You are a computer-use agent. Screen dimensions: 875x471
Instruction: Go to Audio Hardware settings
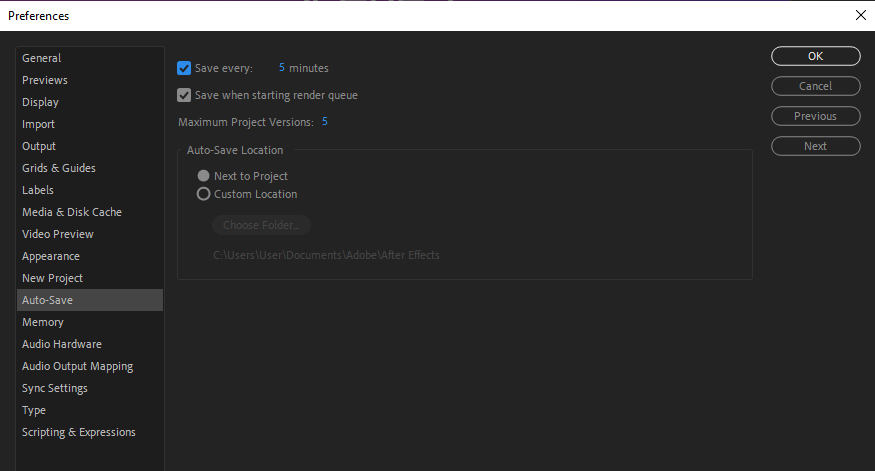[x=89, y=344]
